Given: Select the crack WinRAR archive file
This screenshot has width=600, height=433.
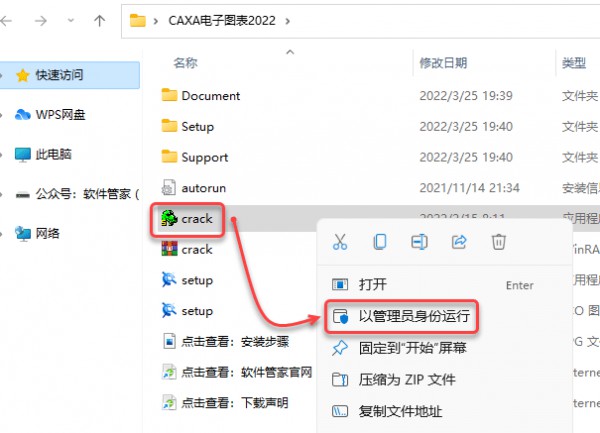Looking at the screenshot, I should click(187, 249).
